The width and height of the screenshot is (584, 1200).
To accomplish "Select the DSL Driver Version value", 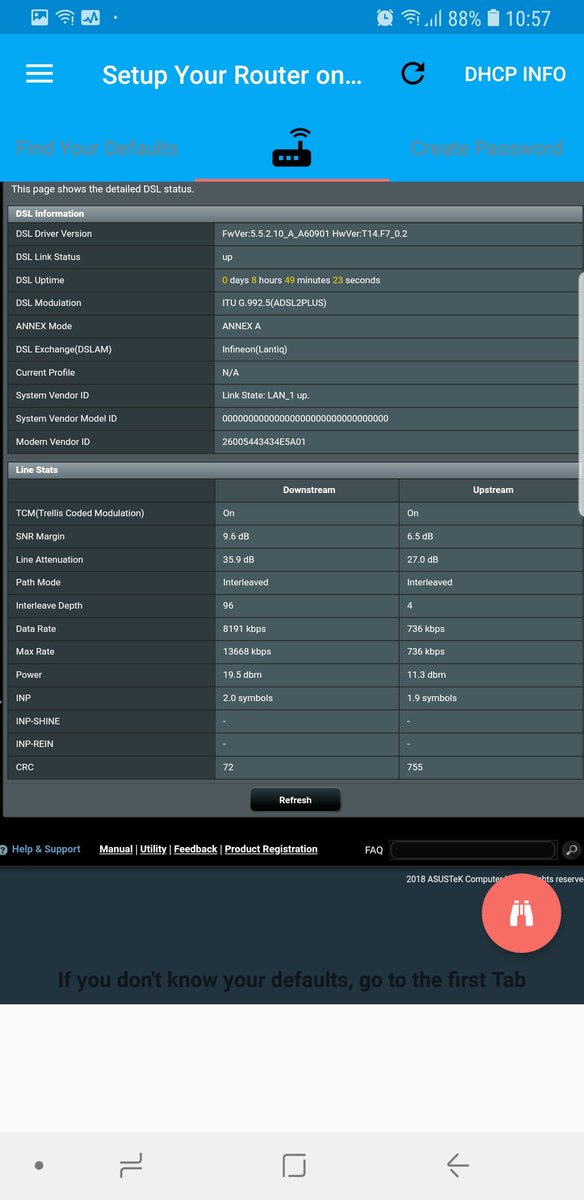I will click(x=314, y=233).
